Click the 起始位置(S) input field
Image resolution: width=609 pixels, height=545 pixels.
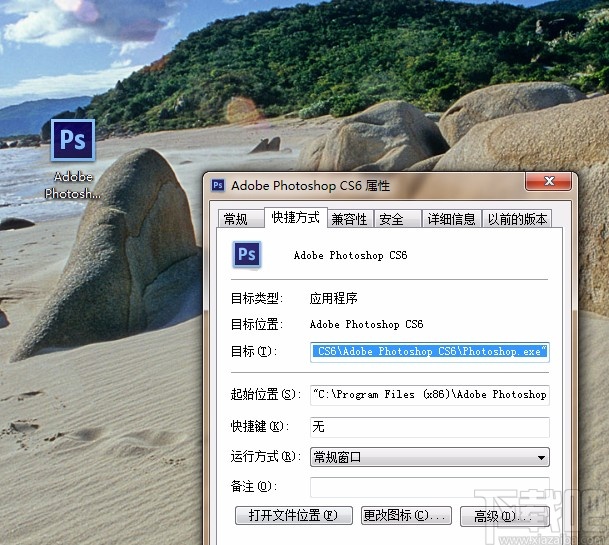pyautogui.click(x=430, y=395)
